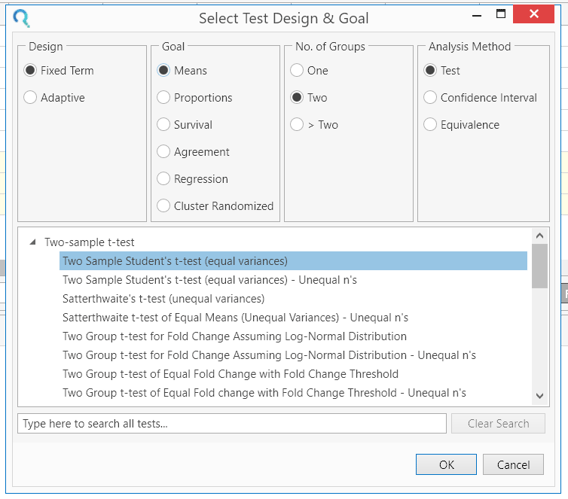Select Regression under Goal
568x499 pixels.
click(x=192, y=179)
